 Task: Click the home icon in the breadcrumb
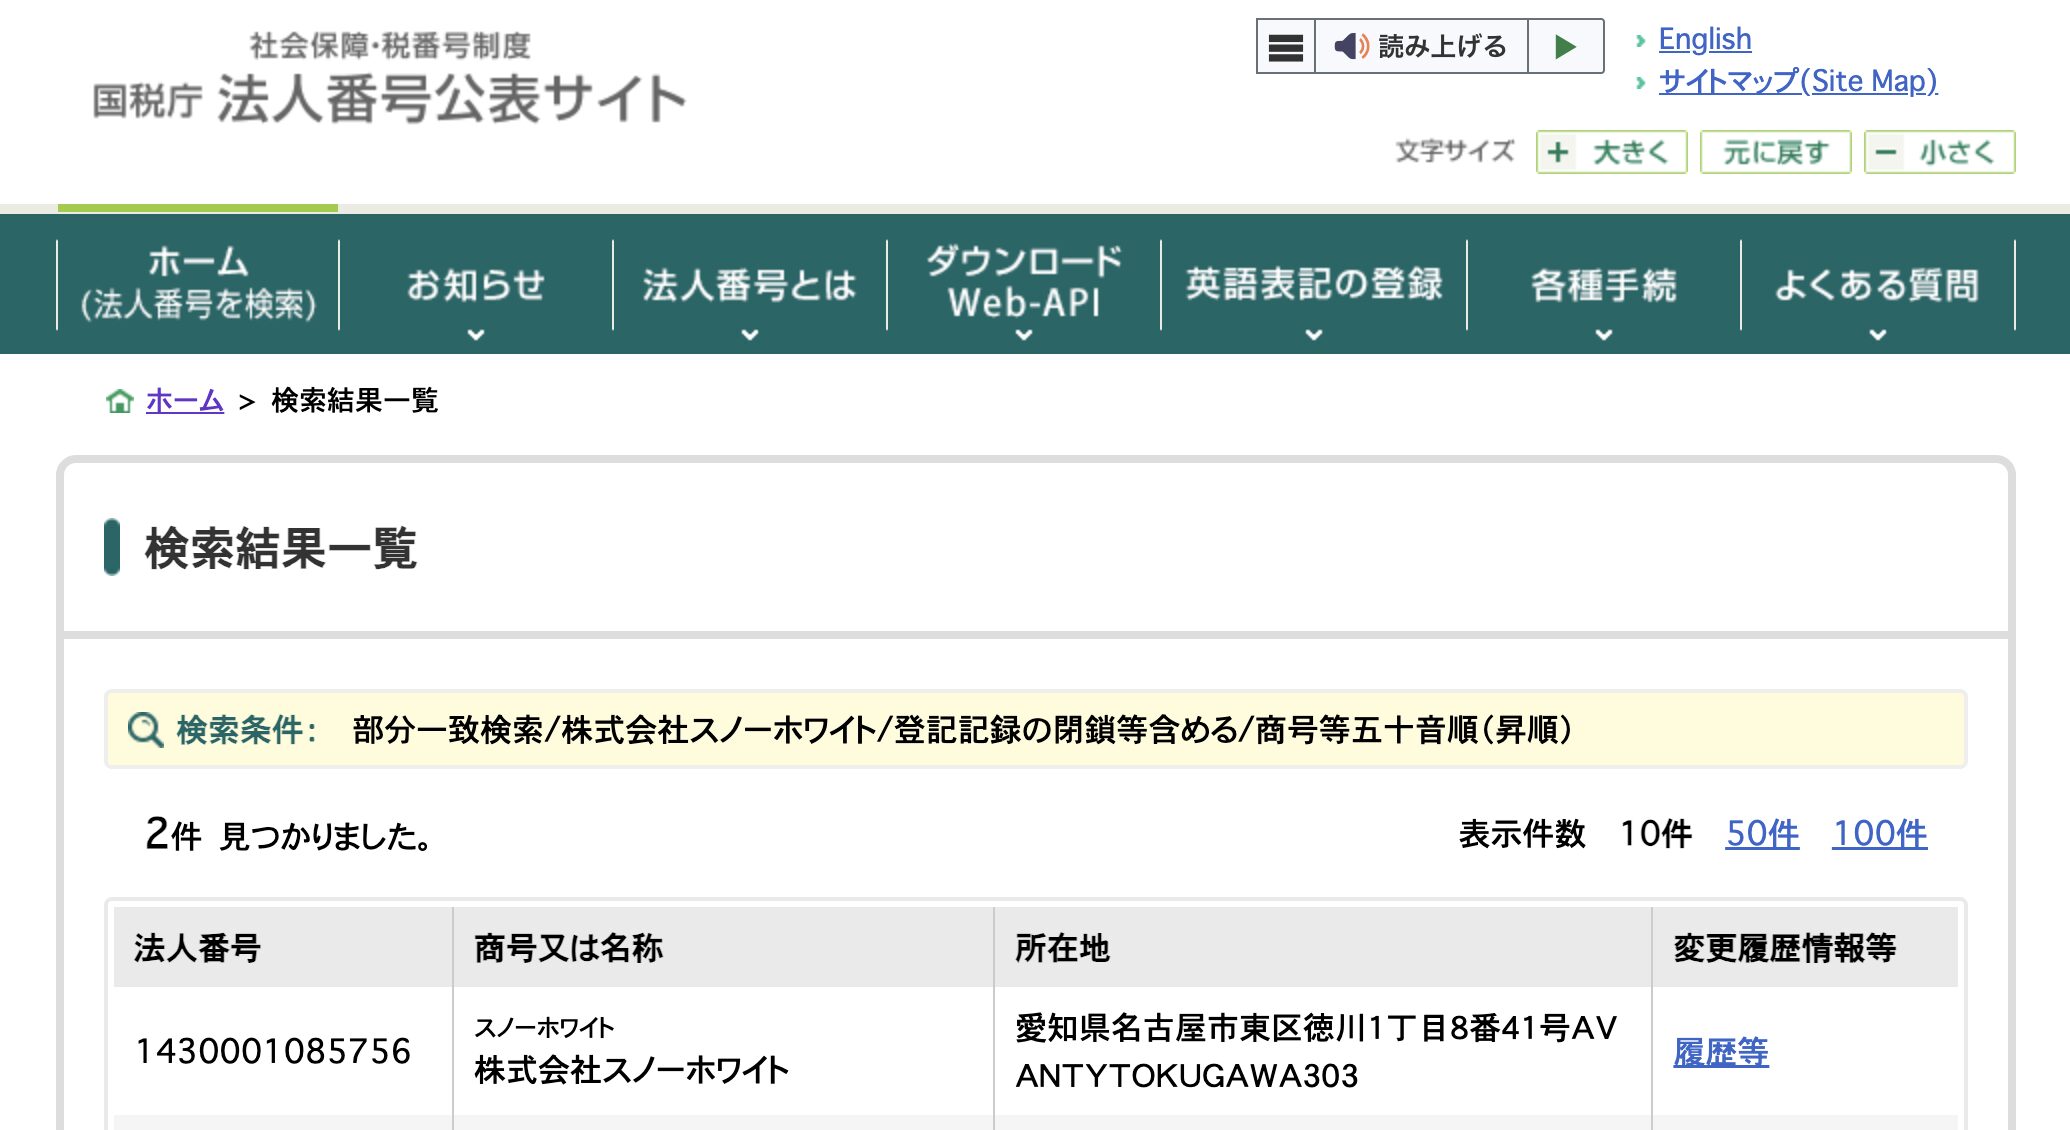pyautogui.click(x=120, y=401)
